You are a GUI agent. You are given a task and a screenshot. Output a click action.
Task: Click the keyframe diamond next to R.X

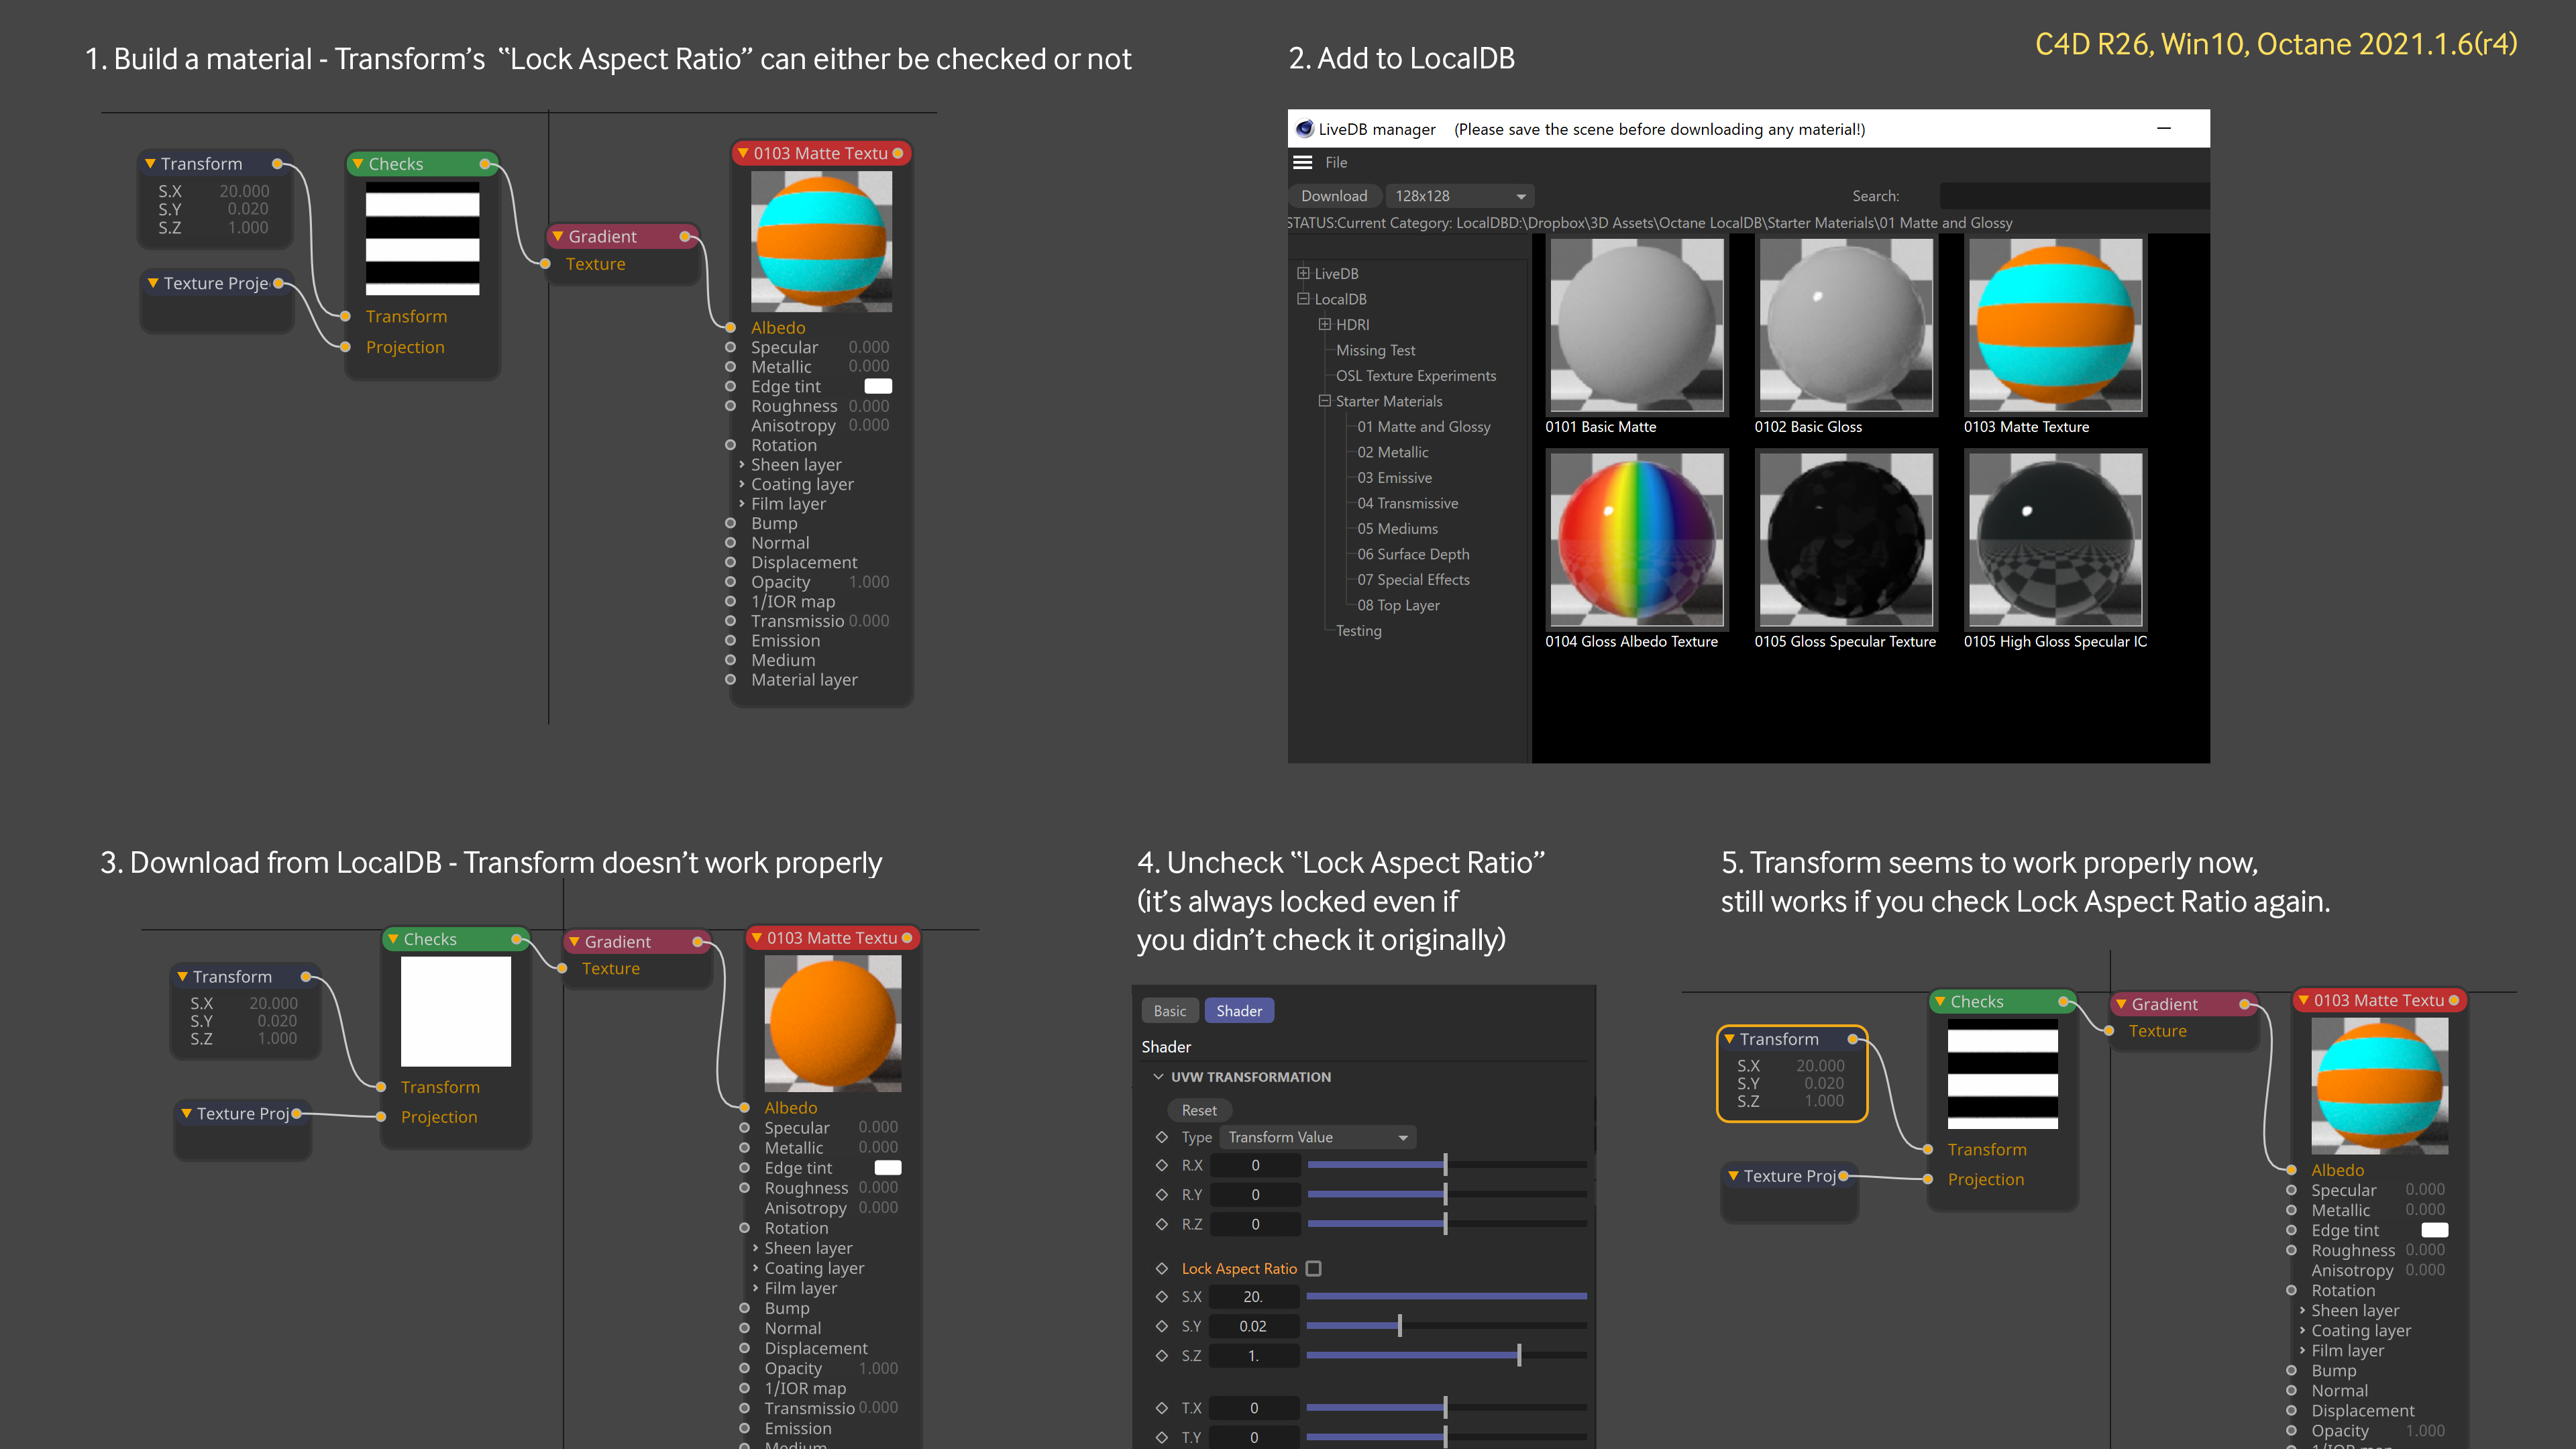click(x=1161, y=1165)
